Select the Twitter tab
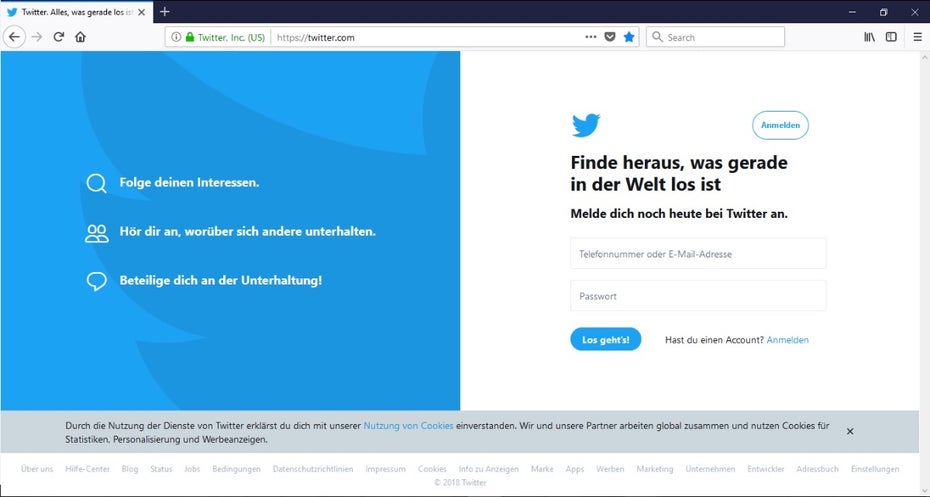 coord(77,12)
